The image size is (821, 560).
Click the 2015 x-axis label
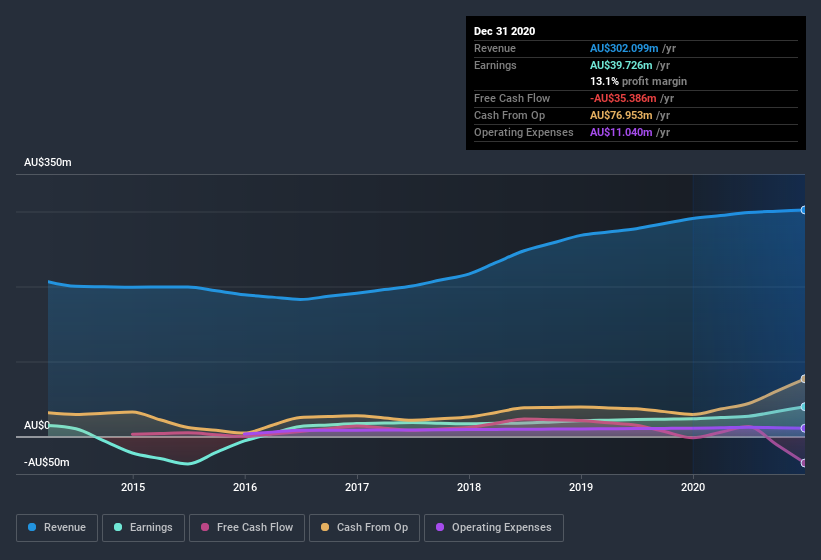(x=133, y=487)
